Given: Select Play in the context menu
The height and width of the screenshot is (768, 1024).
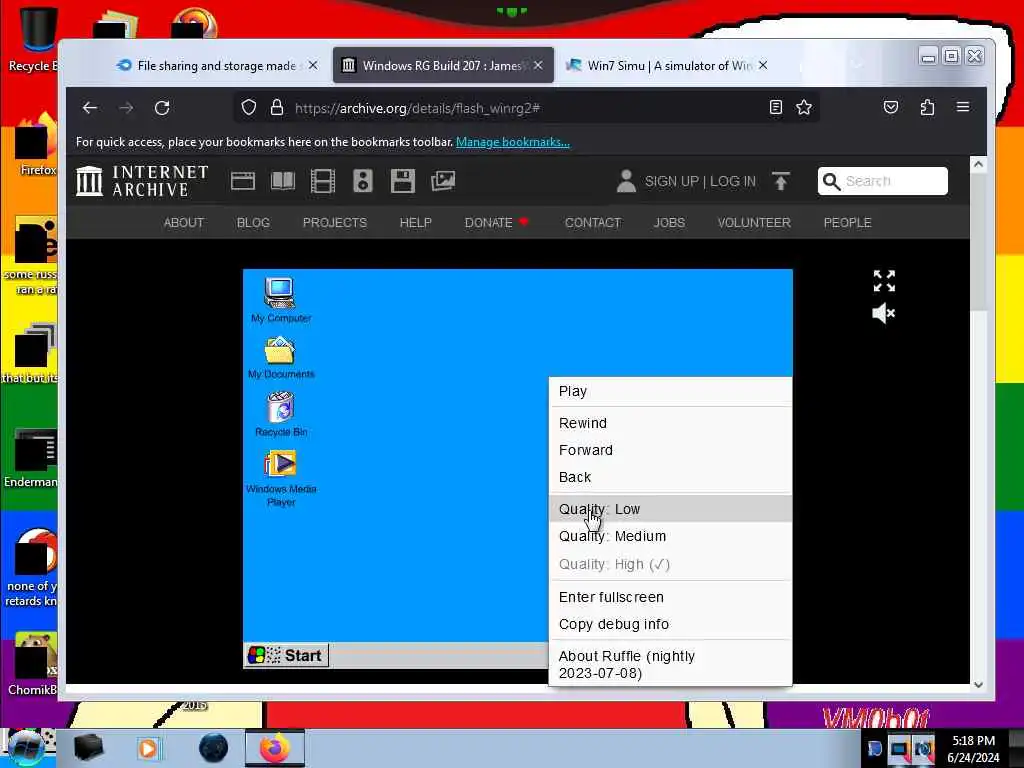Looking at the screenshot, I should [x=670, y=391].
